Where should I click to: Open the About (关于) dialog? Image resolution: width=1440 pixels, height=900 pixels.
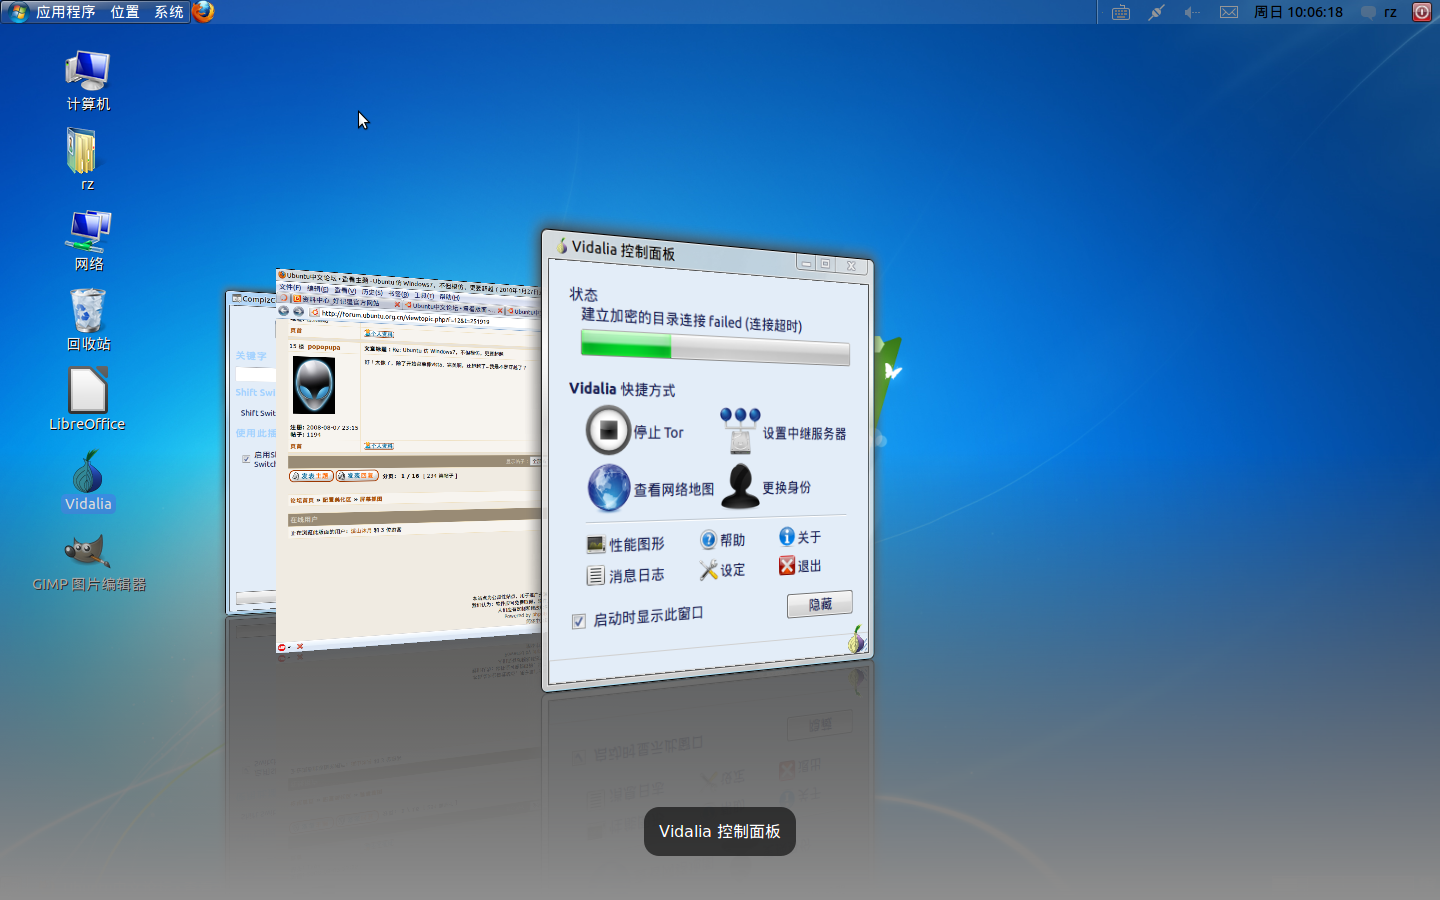click(800, 537)
